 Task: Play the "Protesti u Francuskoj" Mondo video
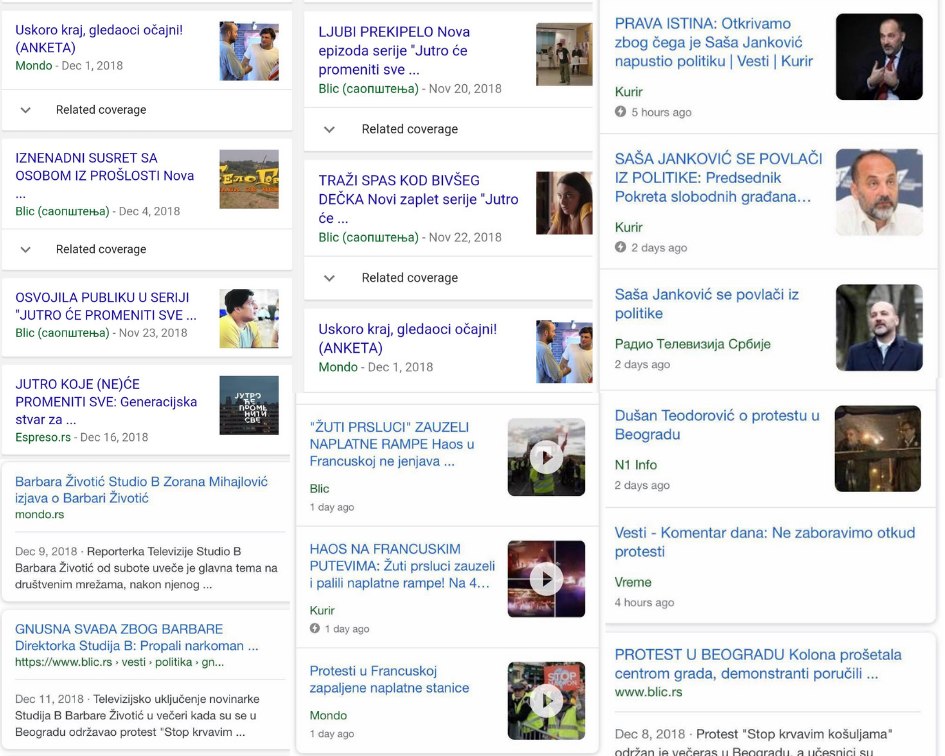pyautogui.click(x=546, y=701)
